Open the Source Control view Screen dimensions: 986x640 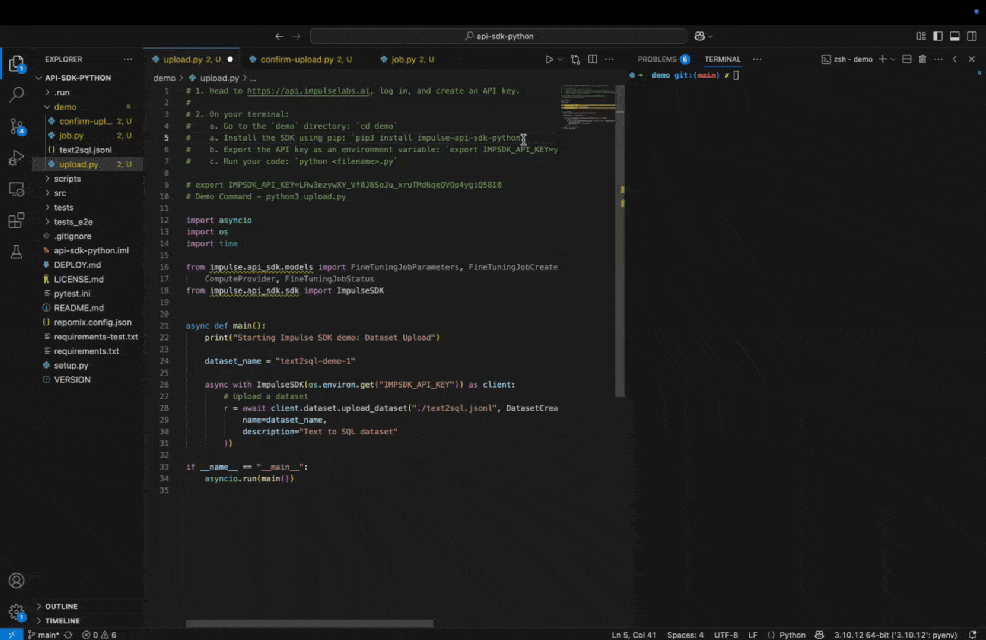point(16,126)
